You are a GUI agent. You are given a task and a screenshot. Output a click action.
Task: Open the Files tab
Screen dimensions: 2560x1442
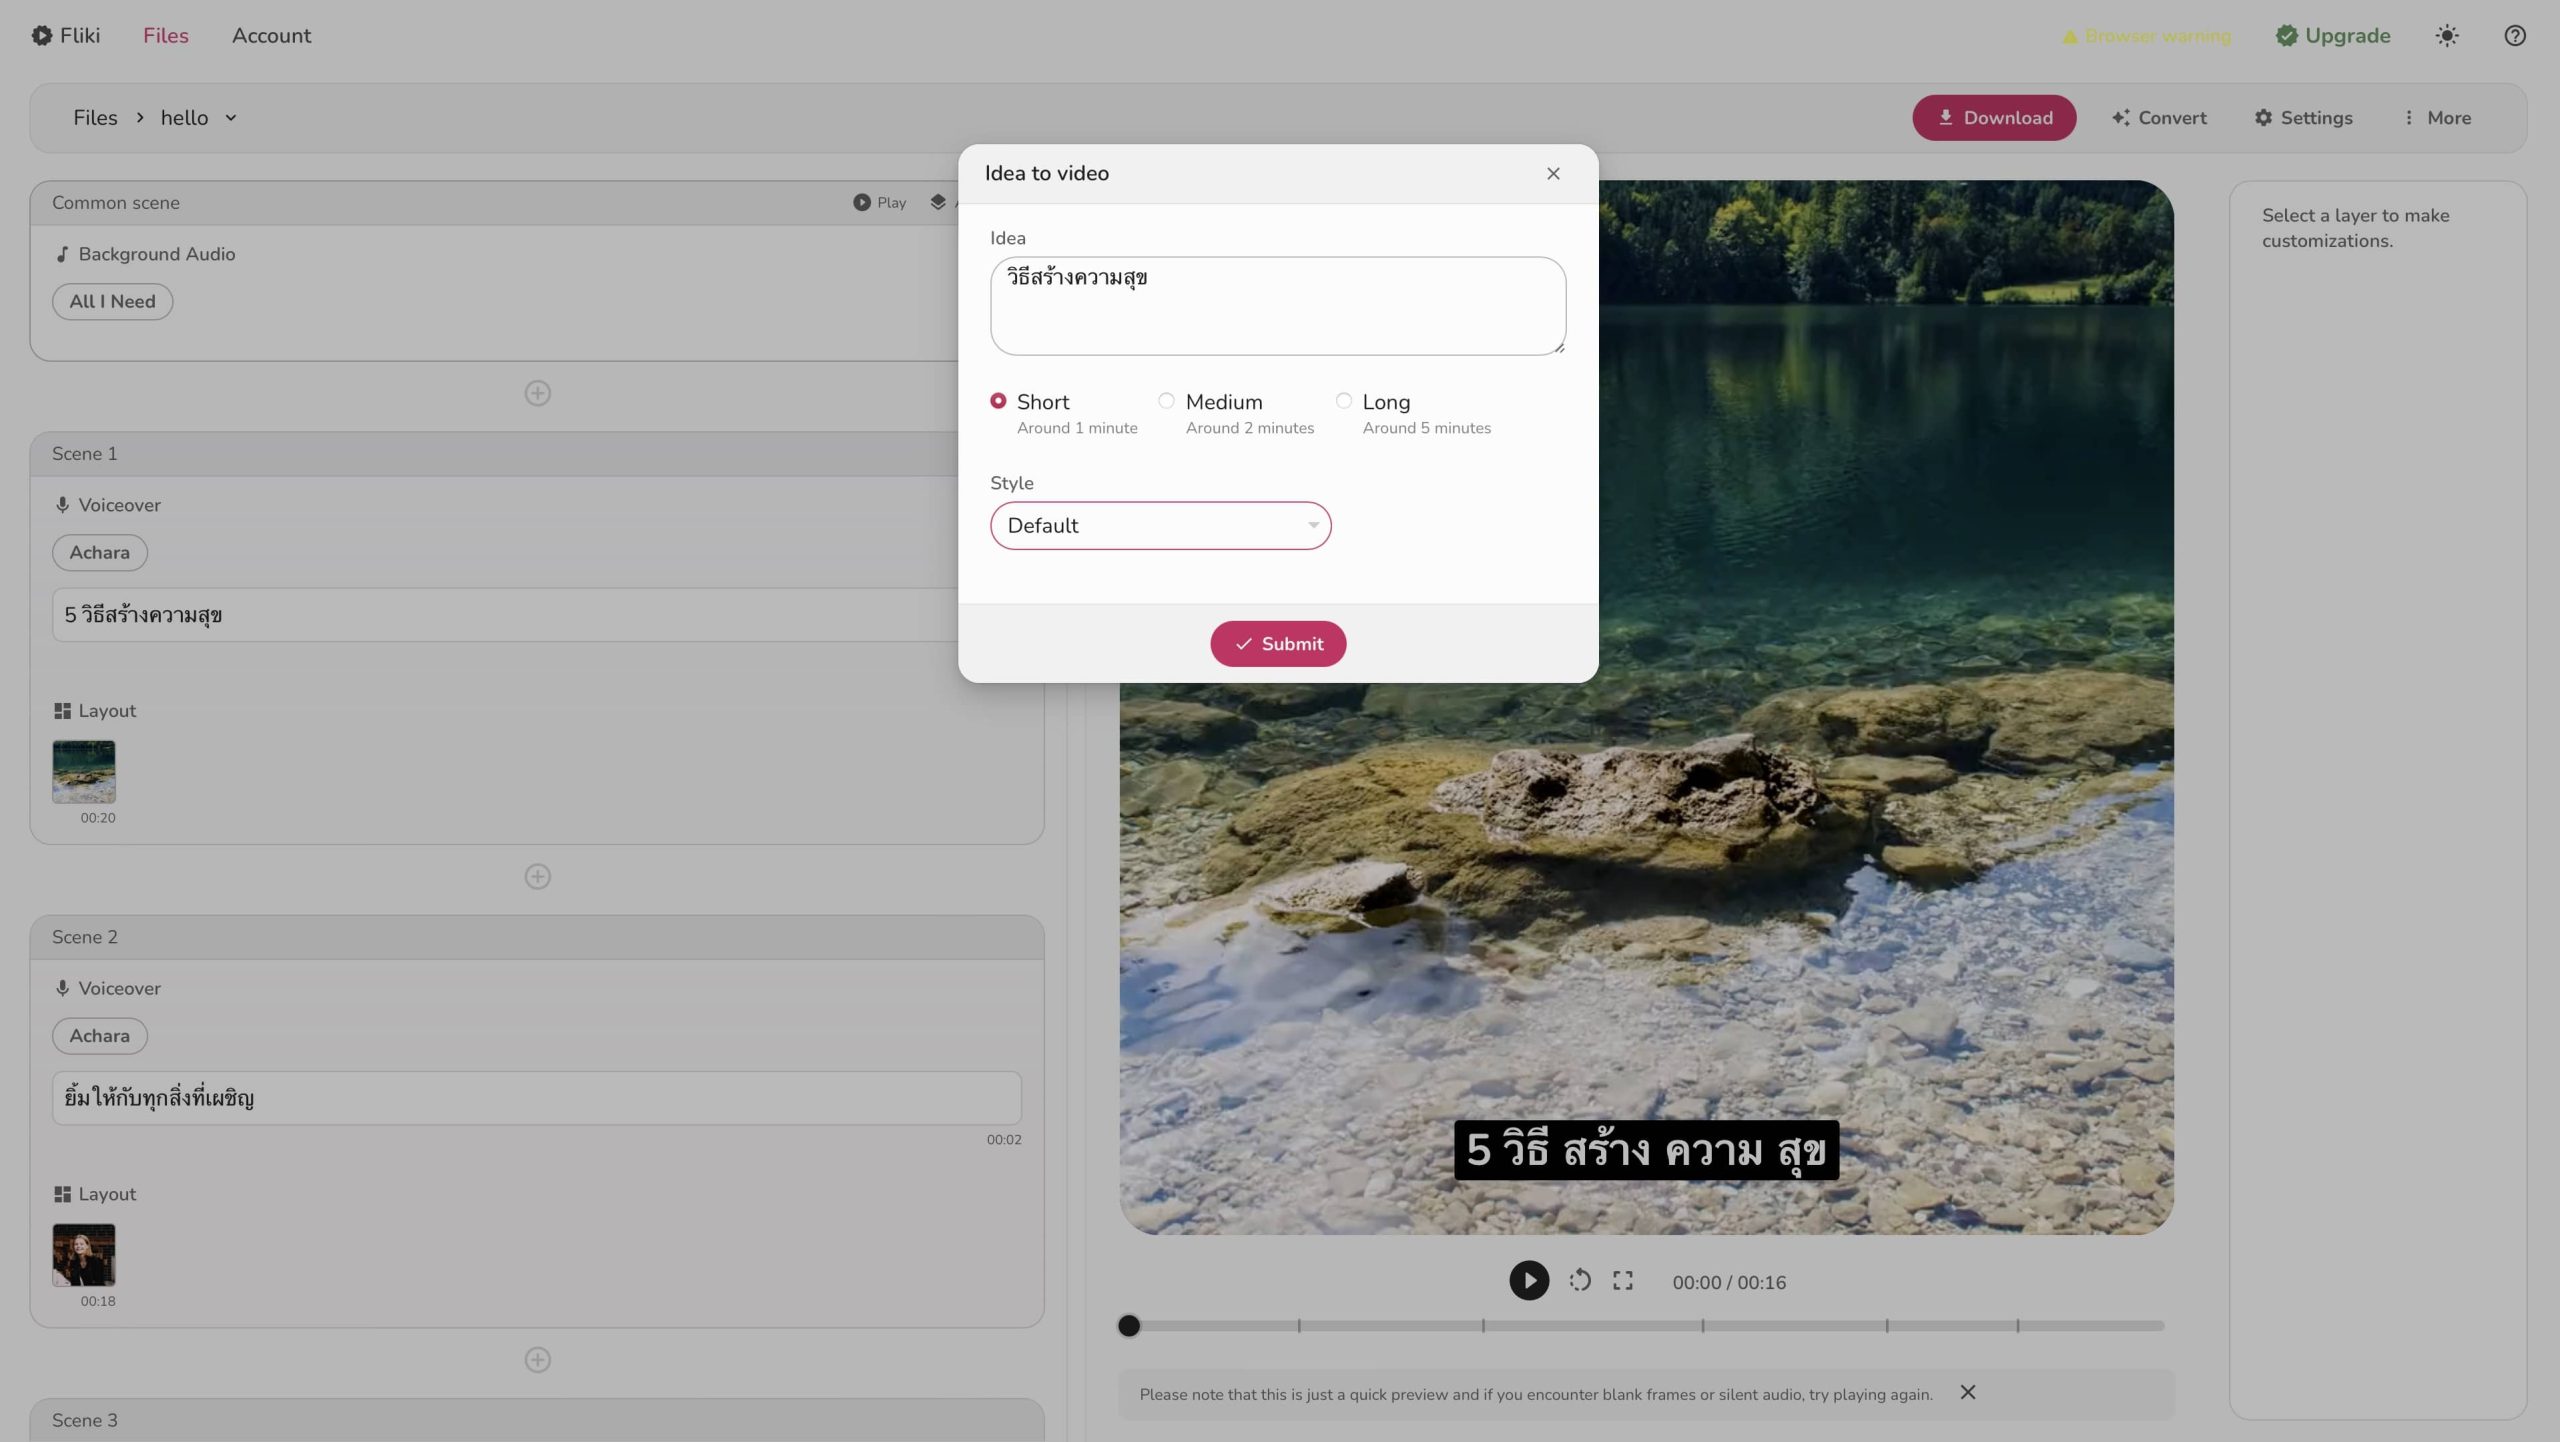(165, 36)
